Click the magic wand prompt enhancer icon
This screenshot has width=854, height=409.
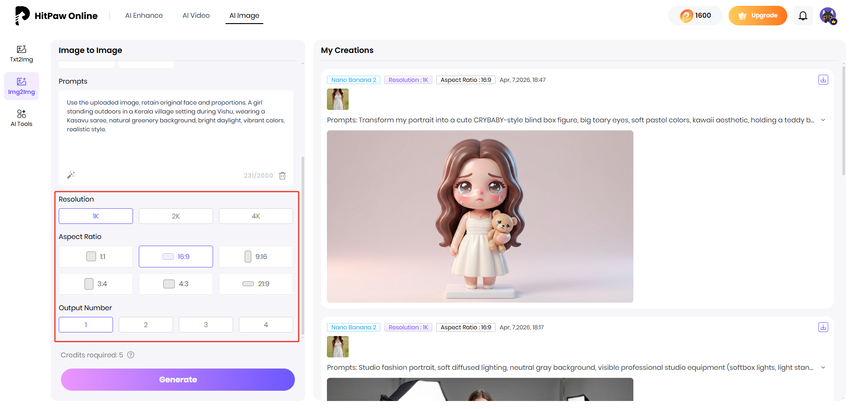click(x=71, y=175)
